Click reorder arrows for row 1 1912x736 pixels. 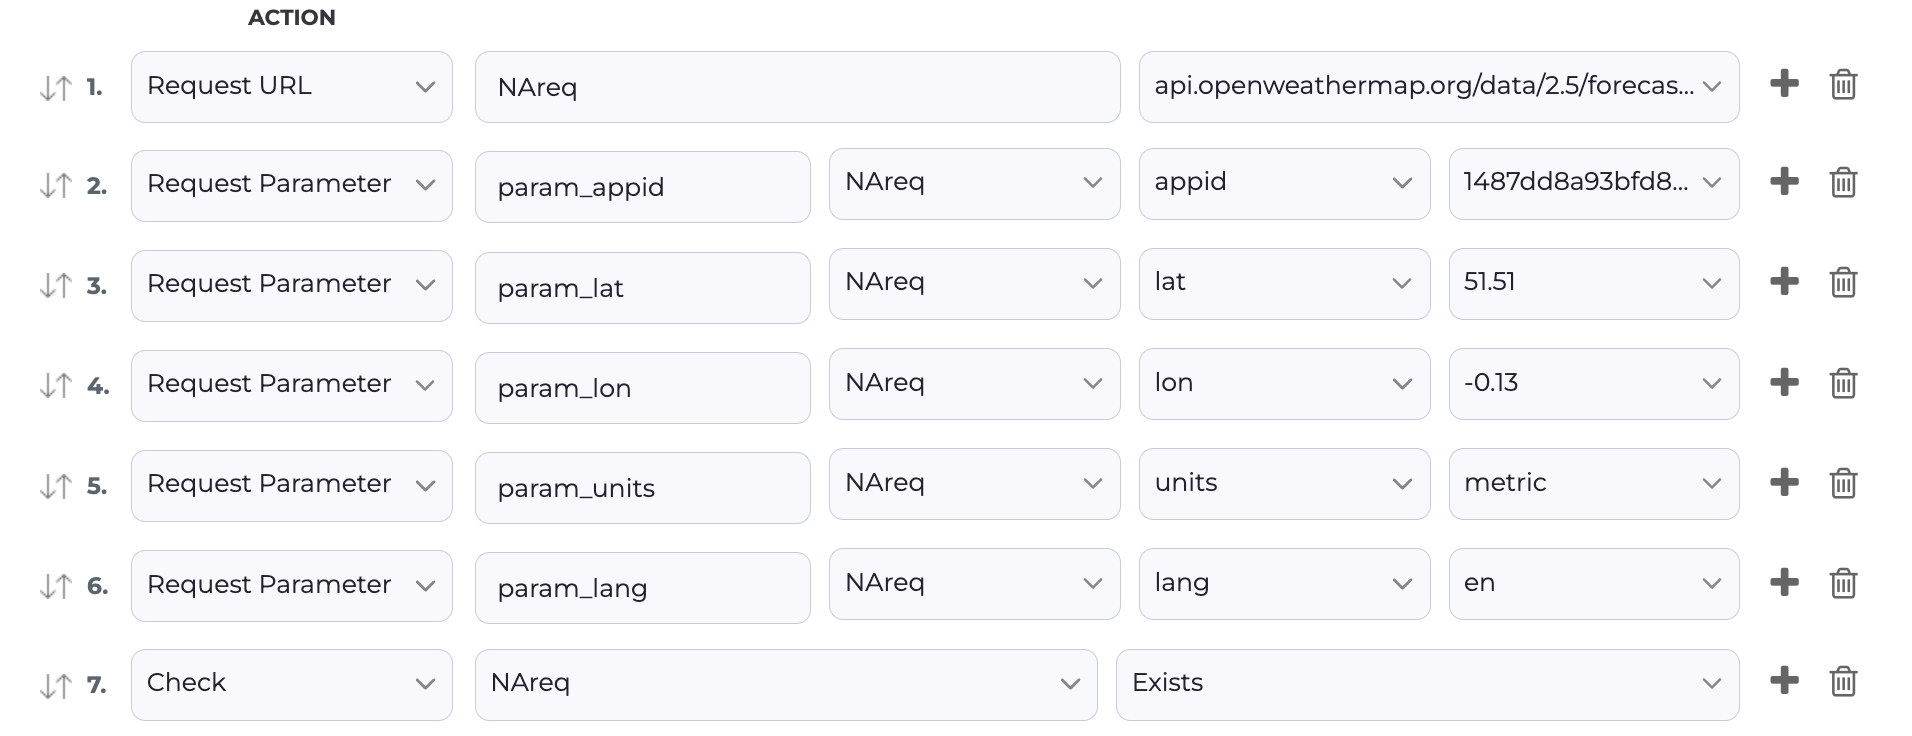click(56, 88)
